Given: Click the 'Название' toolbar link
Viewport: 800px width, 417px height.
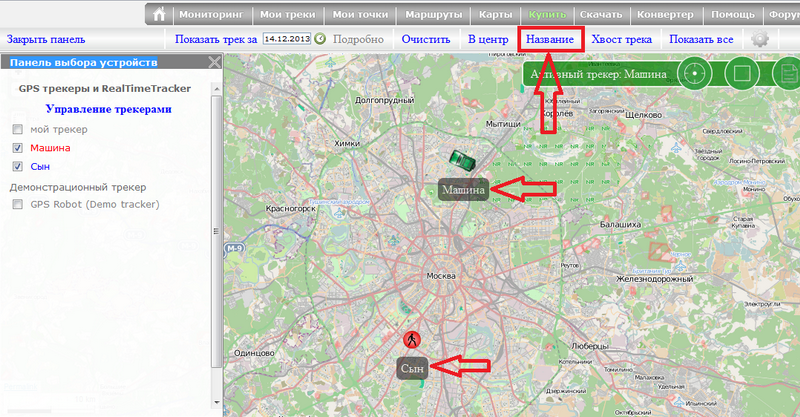Looking at the screenshot, I should coord(550,40).
